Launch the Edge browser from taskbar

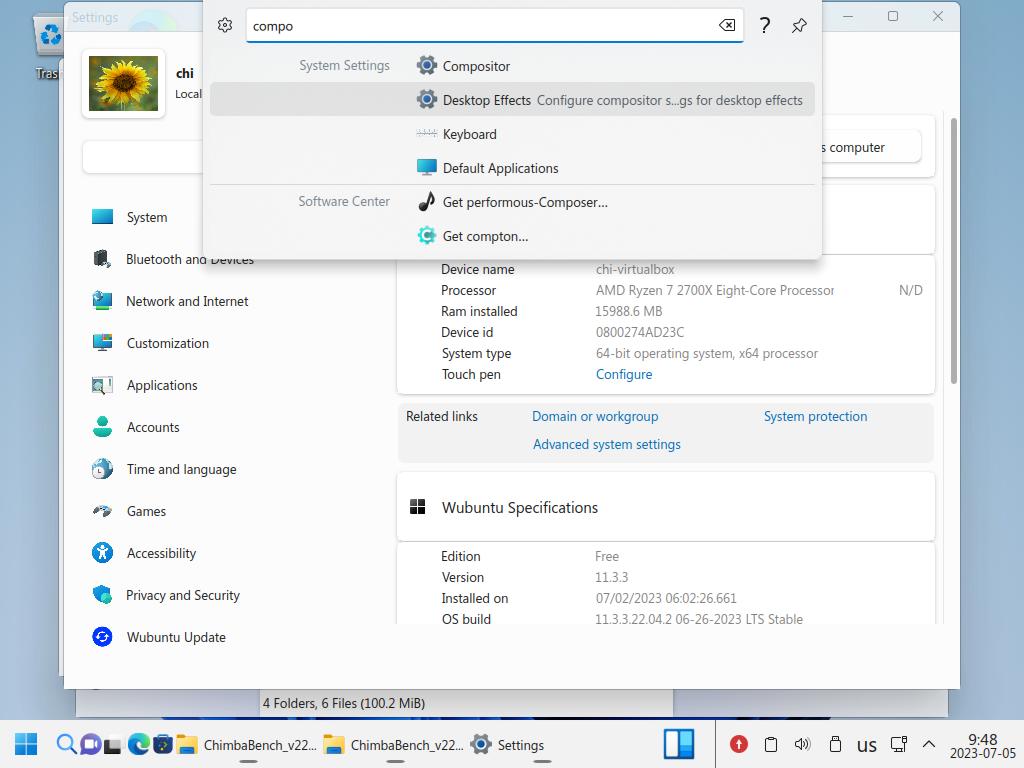pos(138,744)
